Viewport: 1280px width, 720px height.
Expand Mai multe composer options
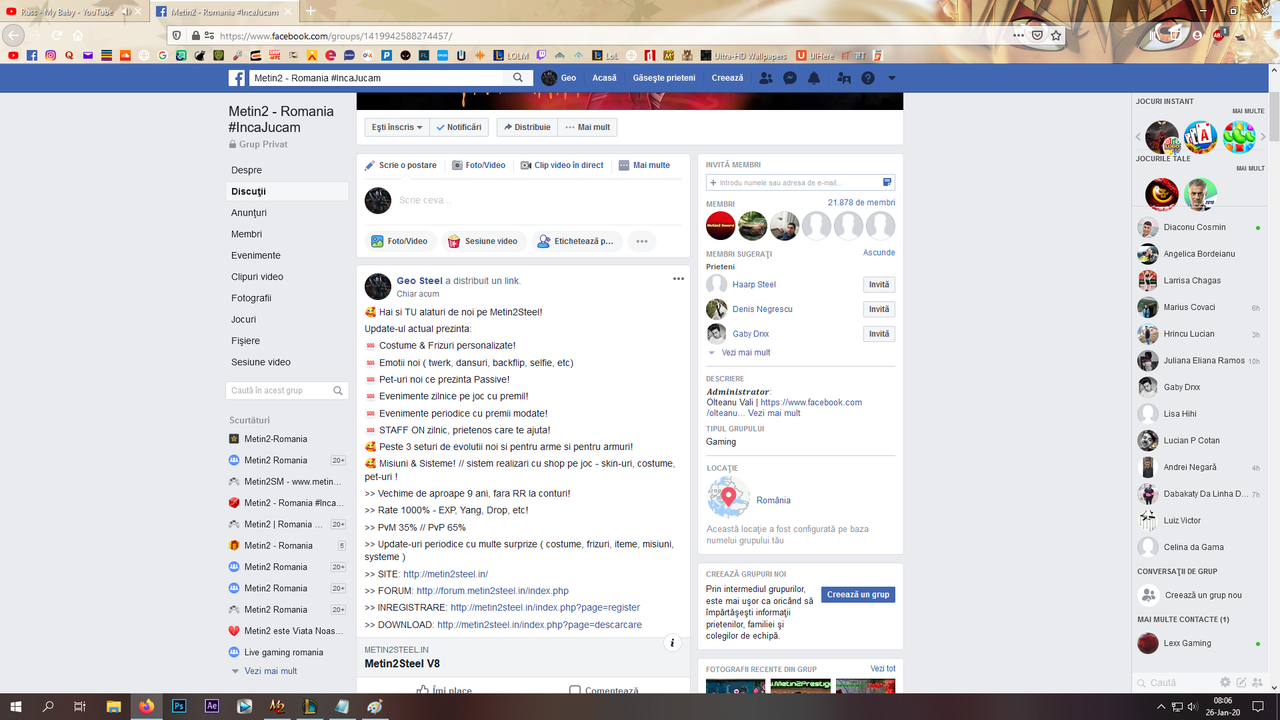point(644,165)
